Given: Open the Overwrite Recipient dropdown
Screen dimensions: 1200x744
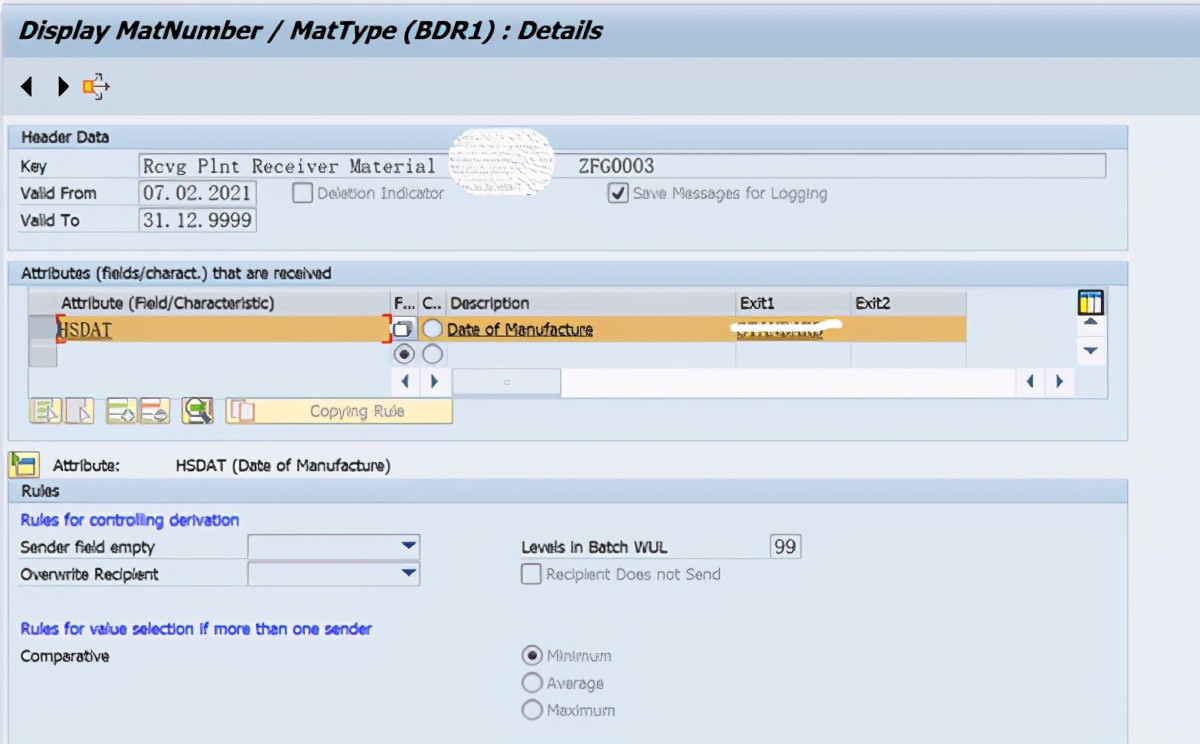Looking at the screenshot, I should pos(406,574).
